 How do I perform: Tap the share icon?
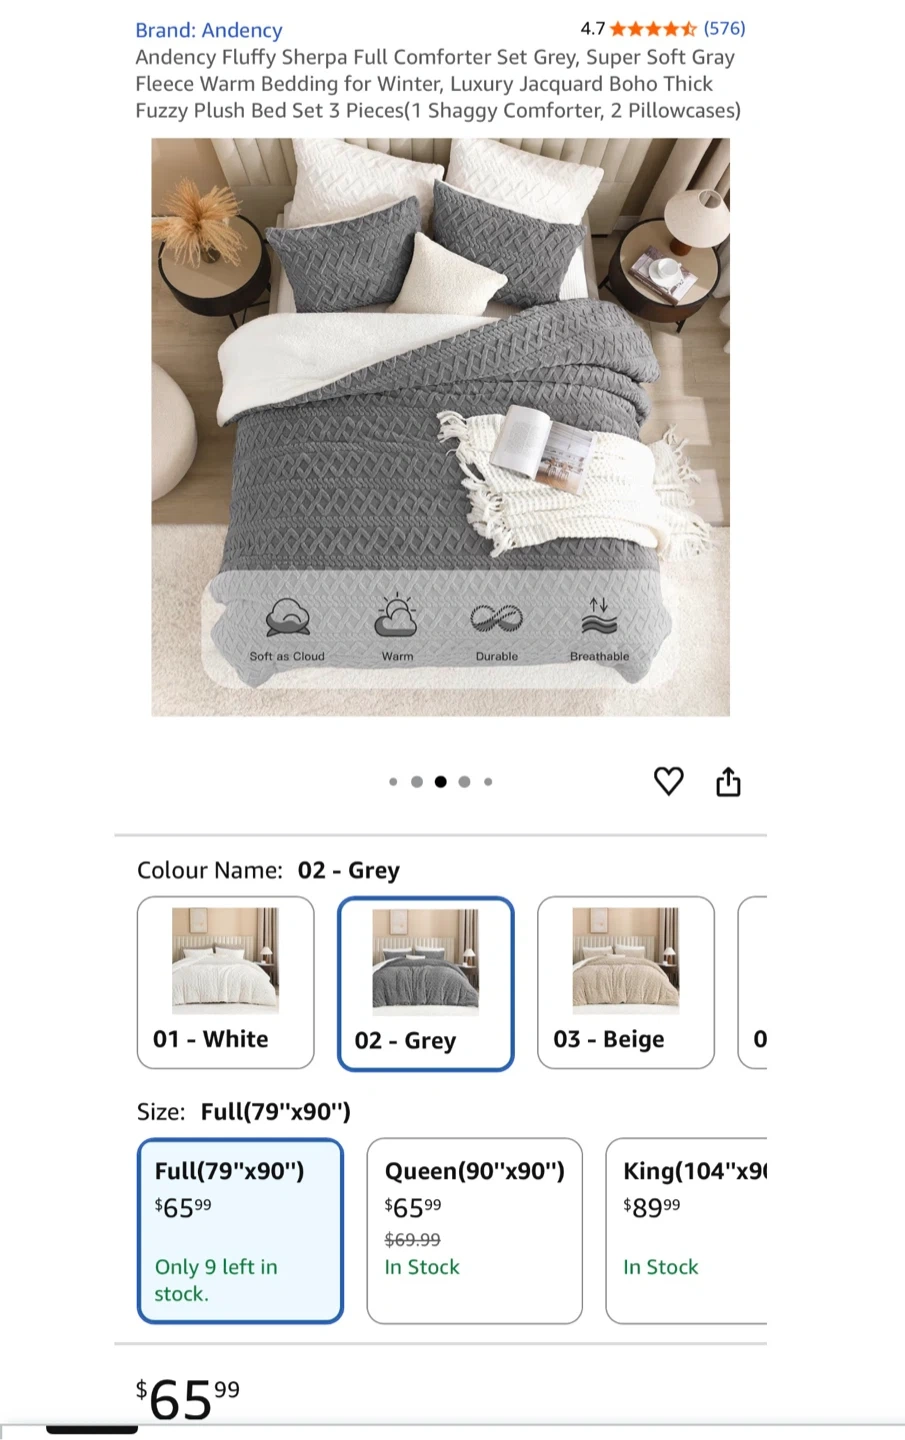click(728, 781)
